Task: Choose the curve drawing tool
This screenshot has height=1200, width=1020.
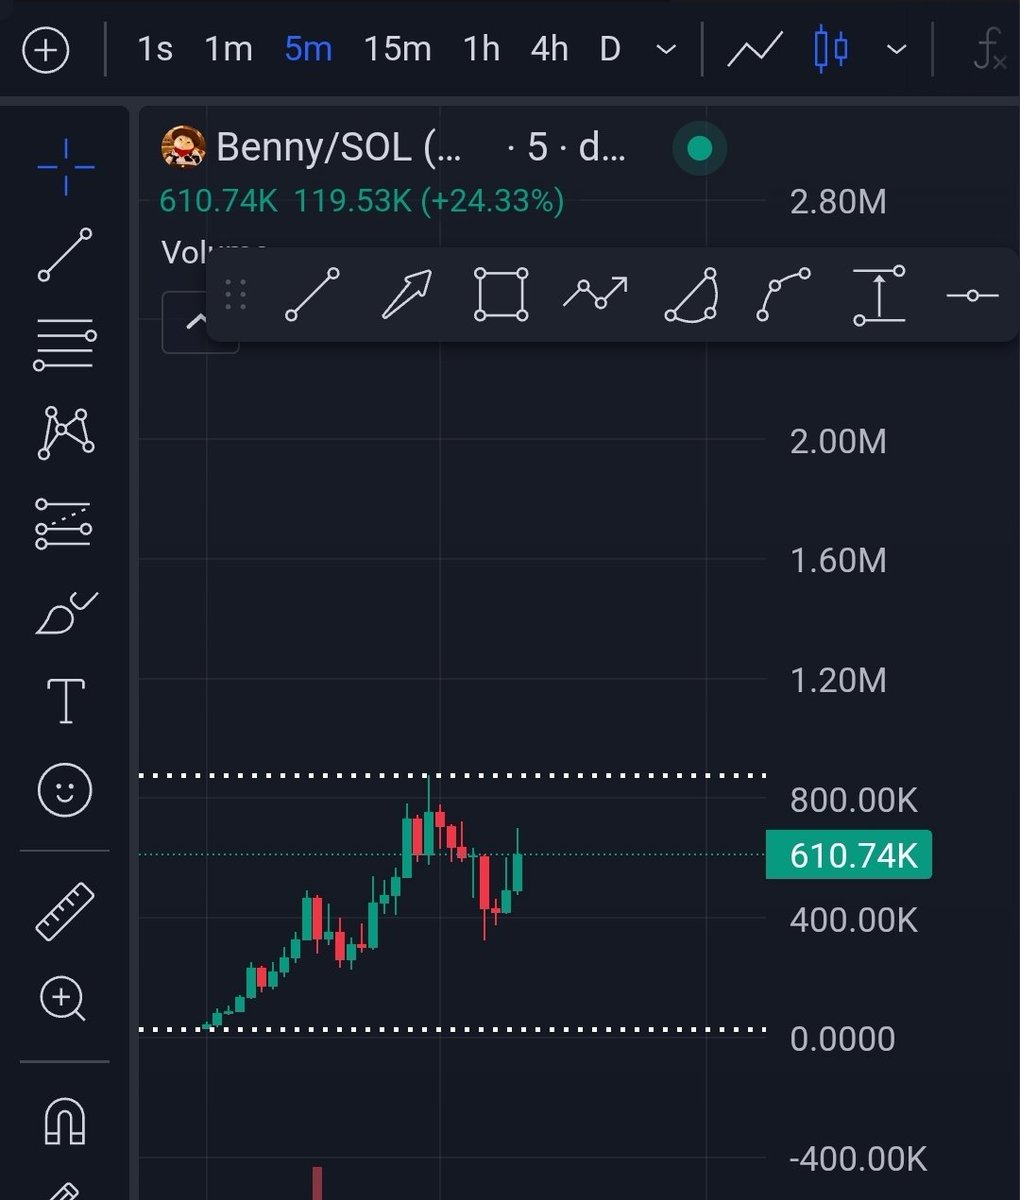Action: pos(785,294)
